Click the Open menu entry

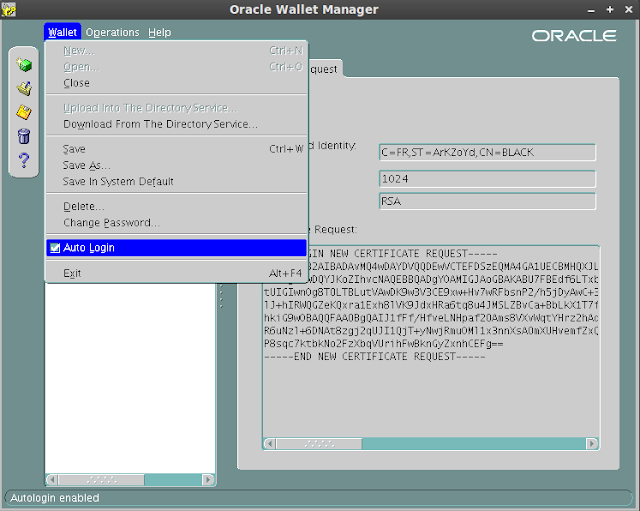click(x=176, y=67)
